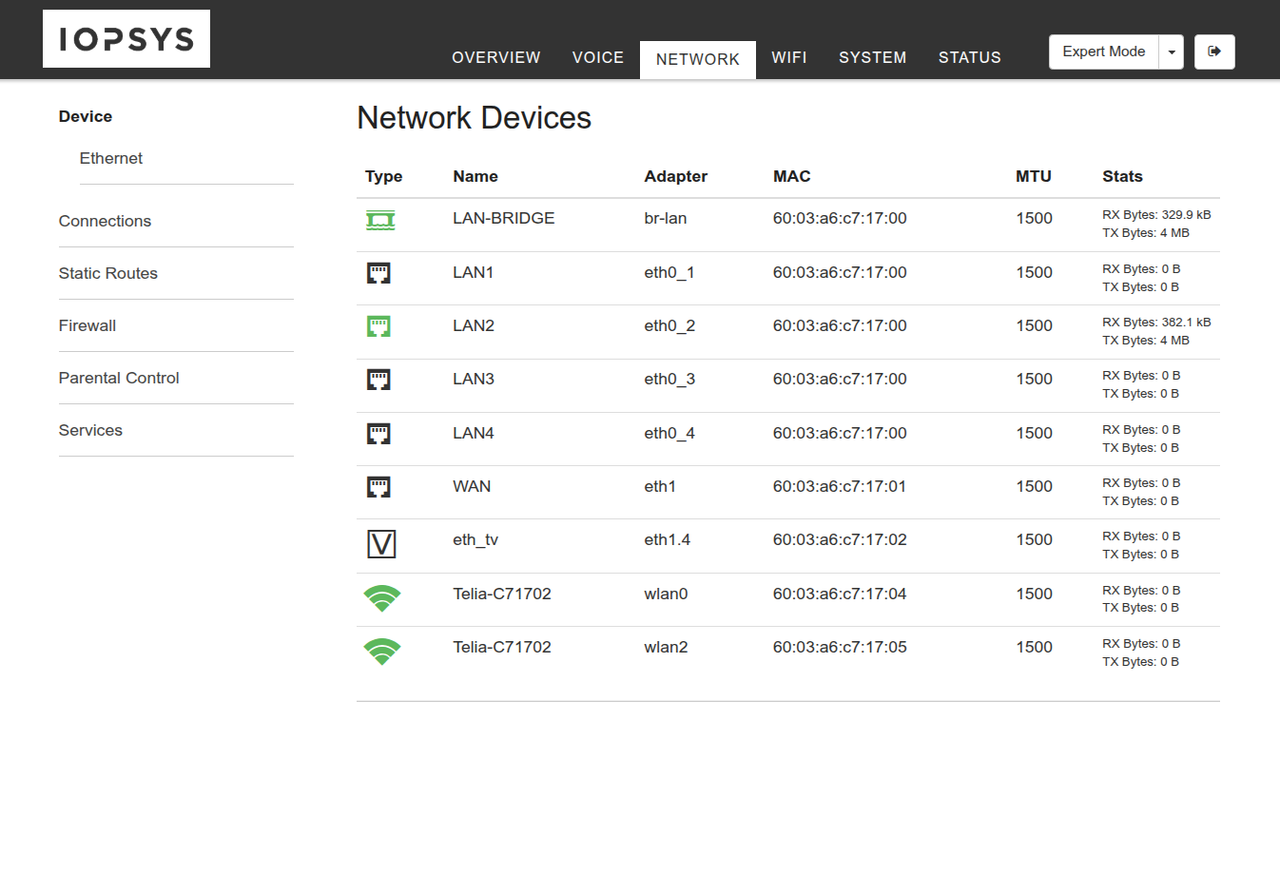This screenshot has width=1280, height=879.
Task: Click the Expert Mode button
Action: click(x=1104, y=52)
